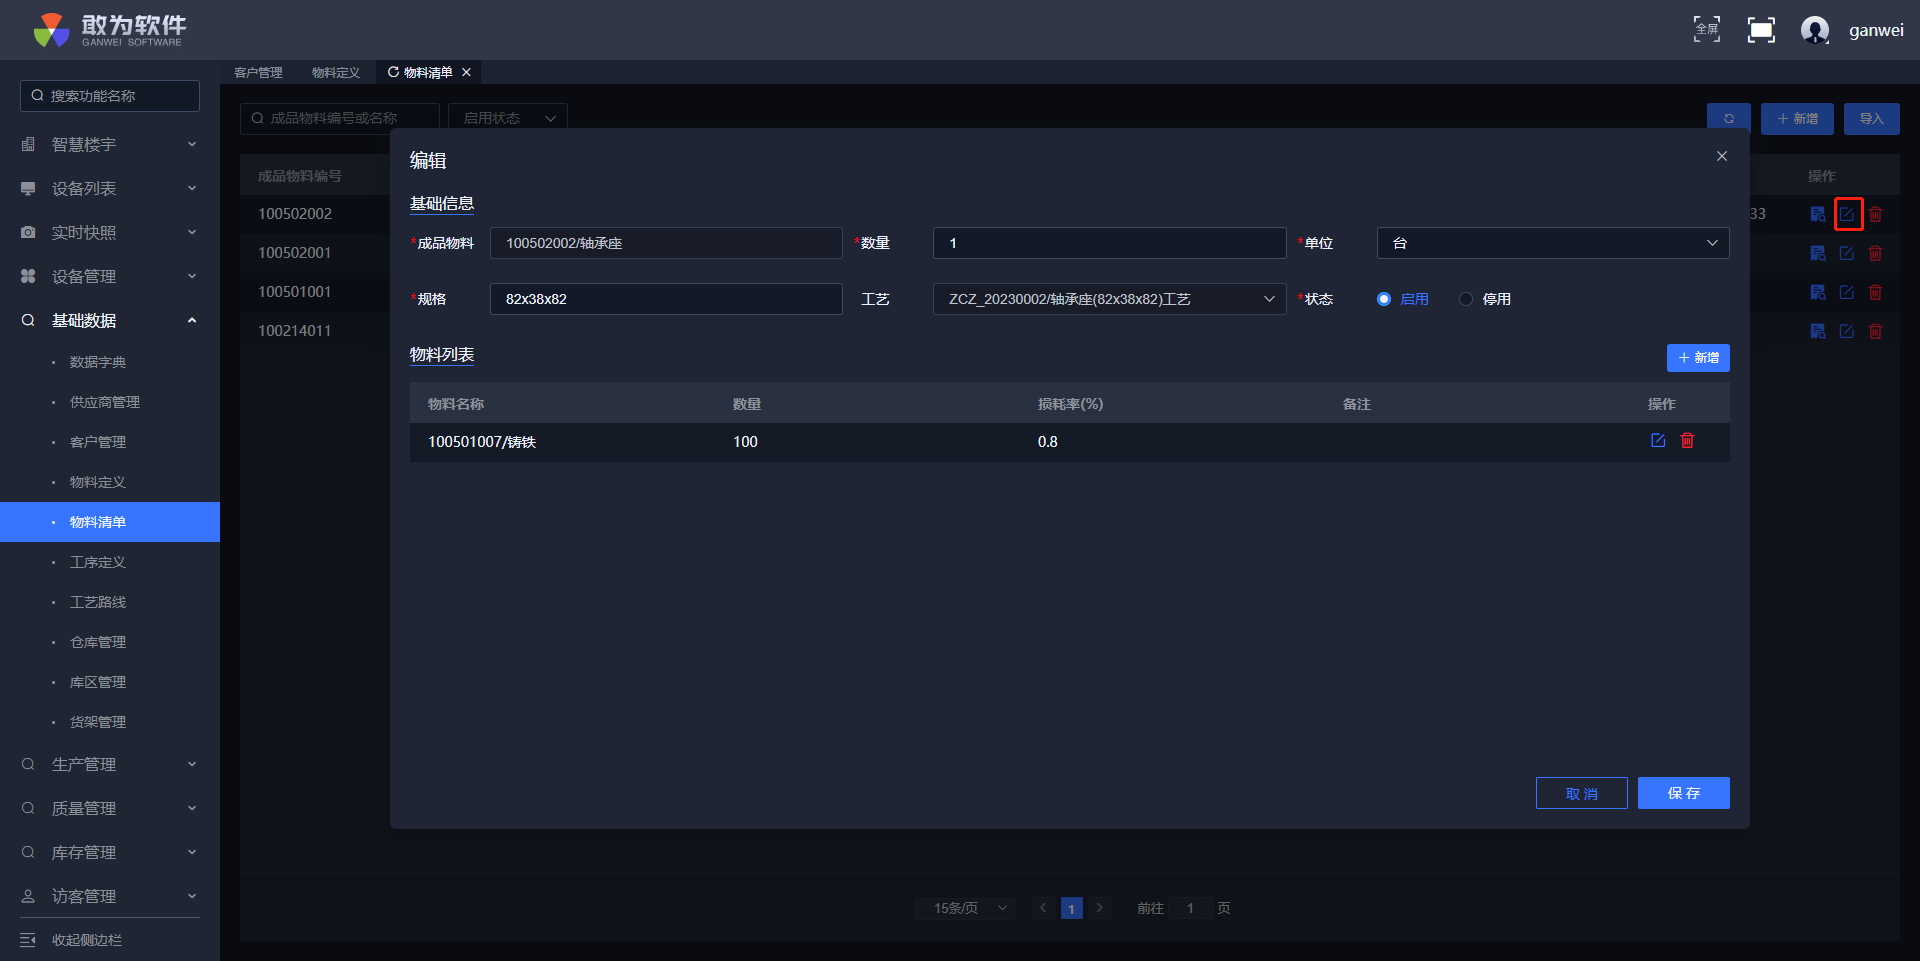Click the edit icon for material 100501007/铸铁
Screen dimensions: 1920x961
coord(1657,441)
